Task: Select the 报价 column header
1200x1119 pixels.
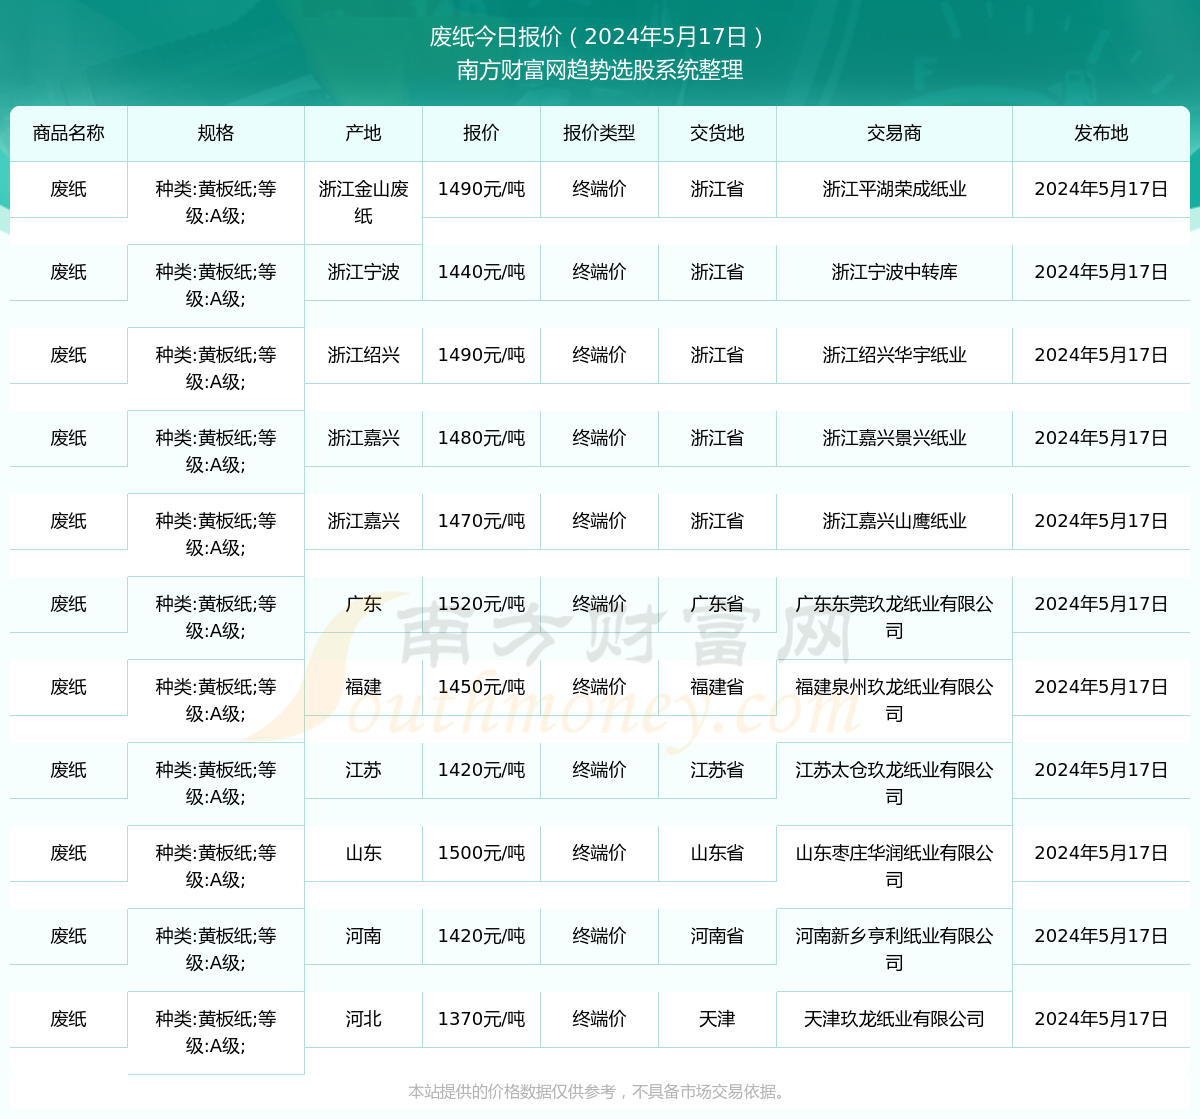Action: point(481,133)
